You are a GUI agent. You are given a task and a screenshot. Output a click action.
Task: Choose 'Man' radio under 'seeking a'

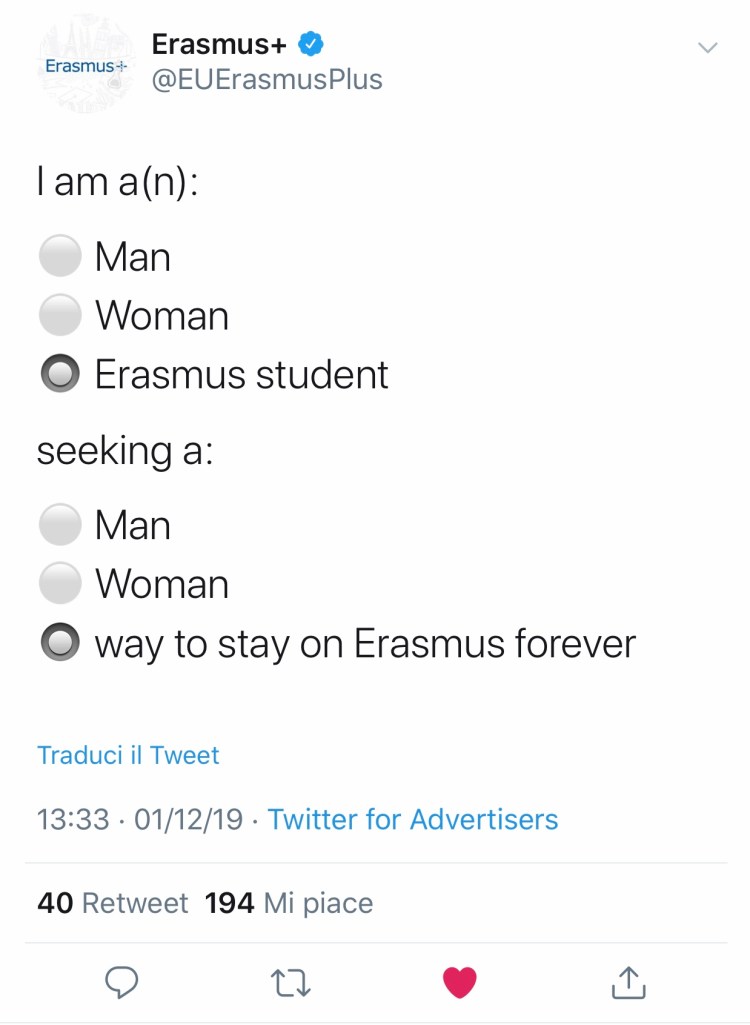[x=59, y=526]
